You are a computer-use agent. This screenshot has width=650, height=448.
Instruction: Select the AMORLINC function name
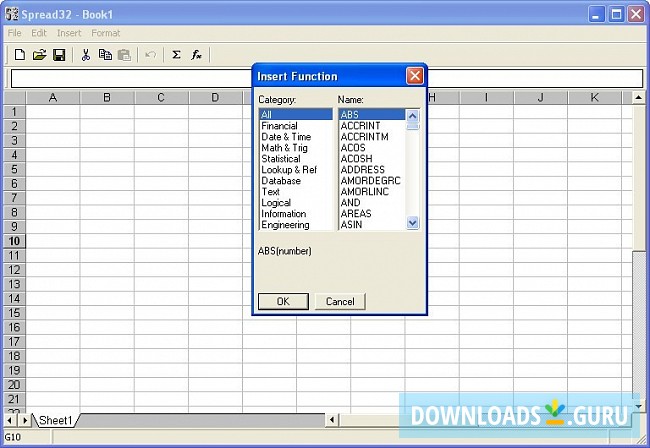coord(372,191)
